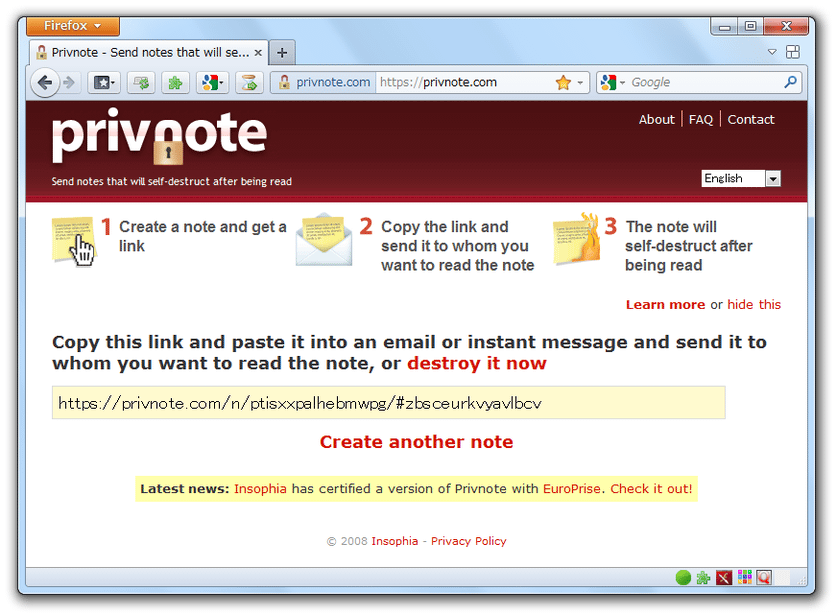Click the envelope with note image
This screenshot has height=614, width=837.
[324, 240]
